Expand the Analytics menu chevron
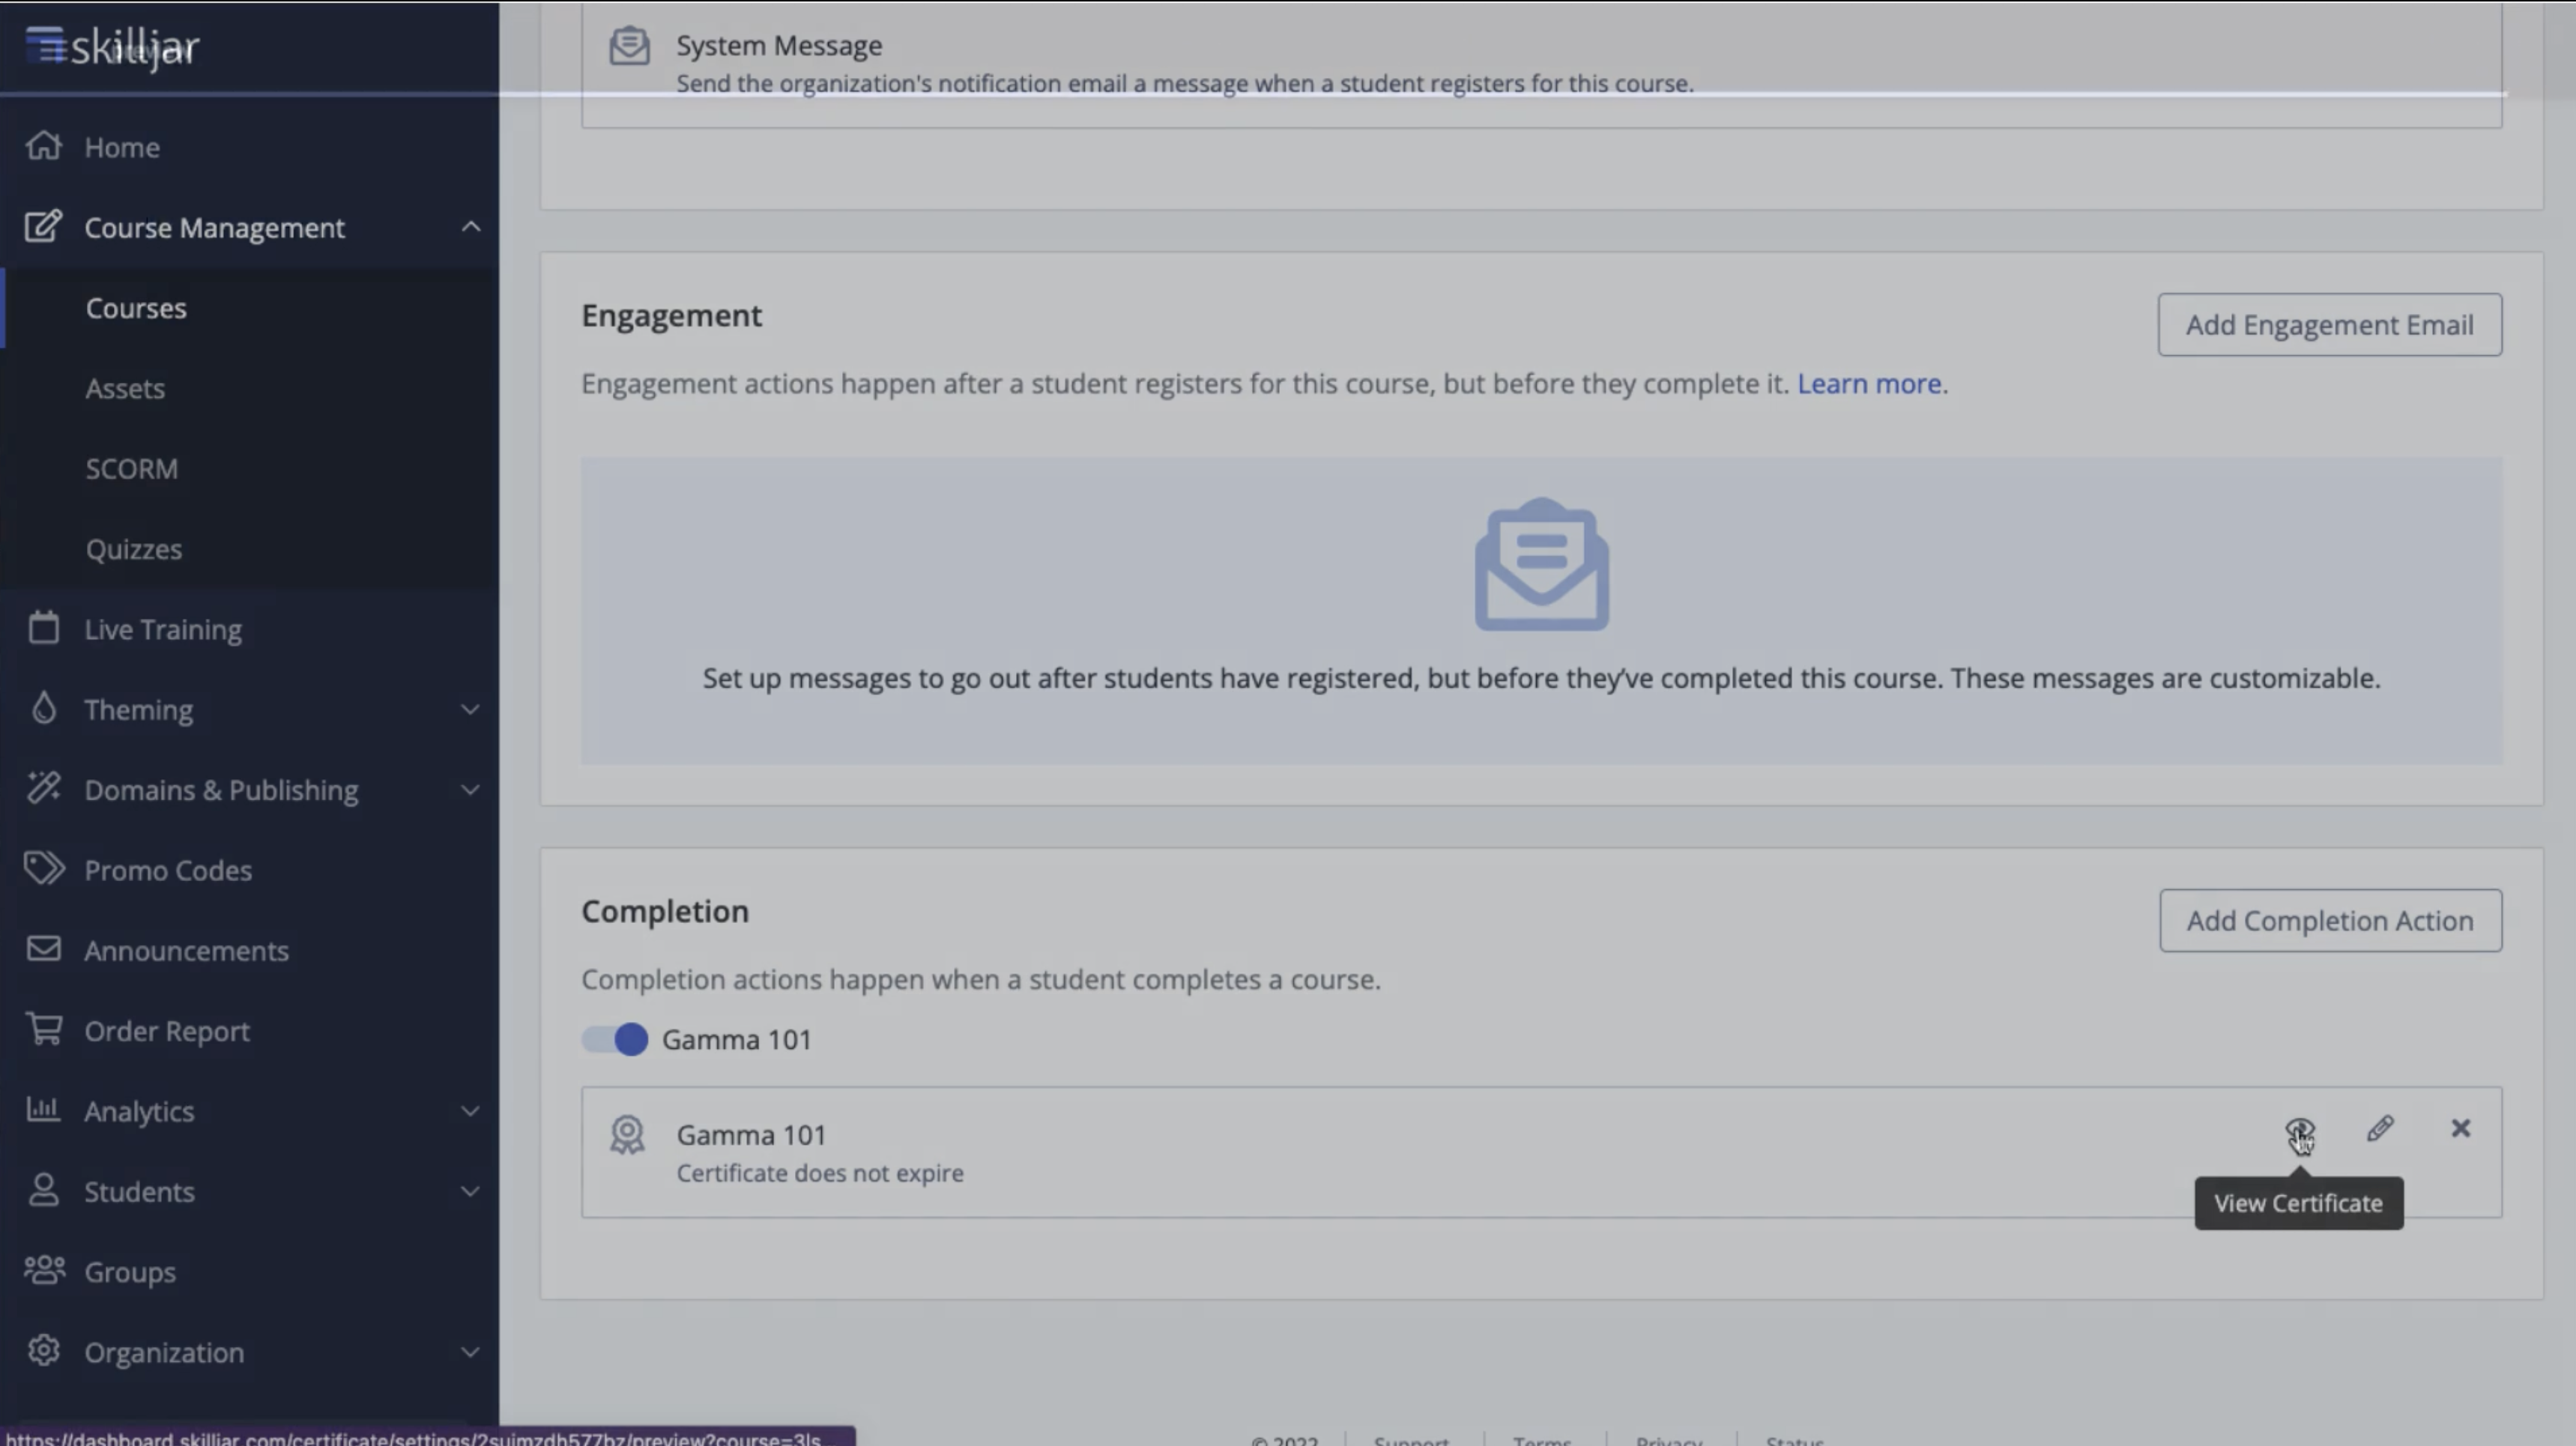2576x1446 pixels. pos(469,1111)
